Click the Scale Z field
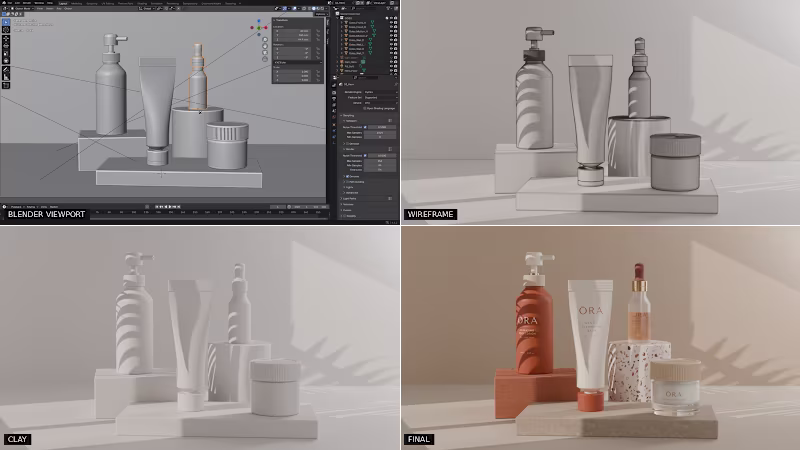 pos(292,80)
